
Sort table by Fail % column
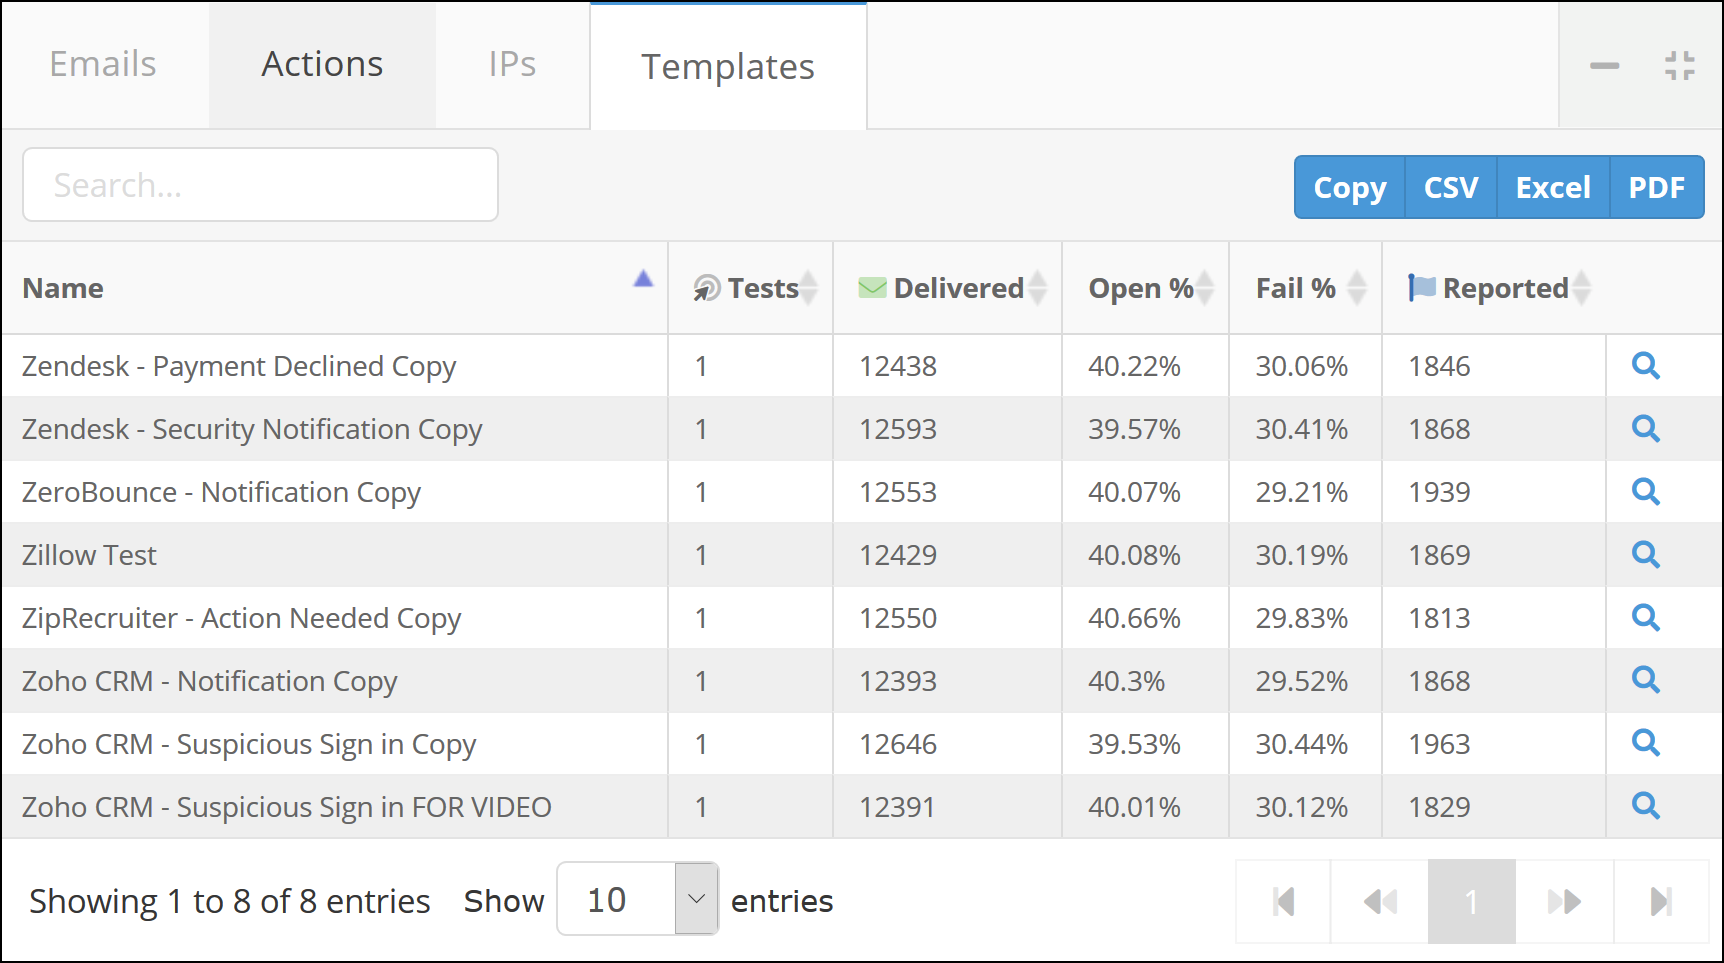[x=1306, y=288]
